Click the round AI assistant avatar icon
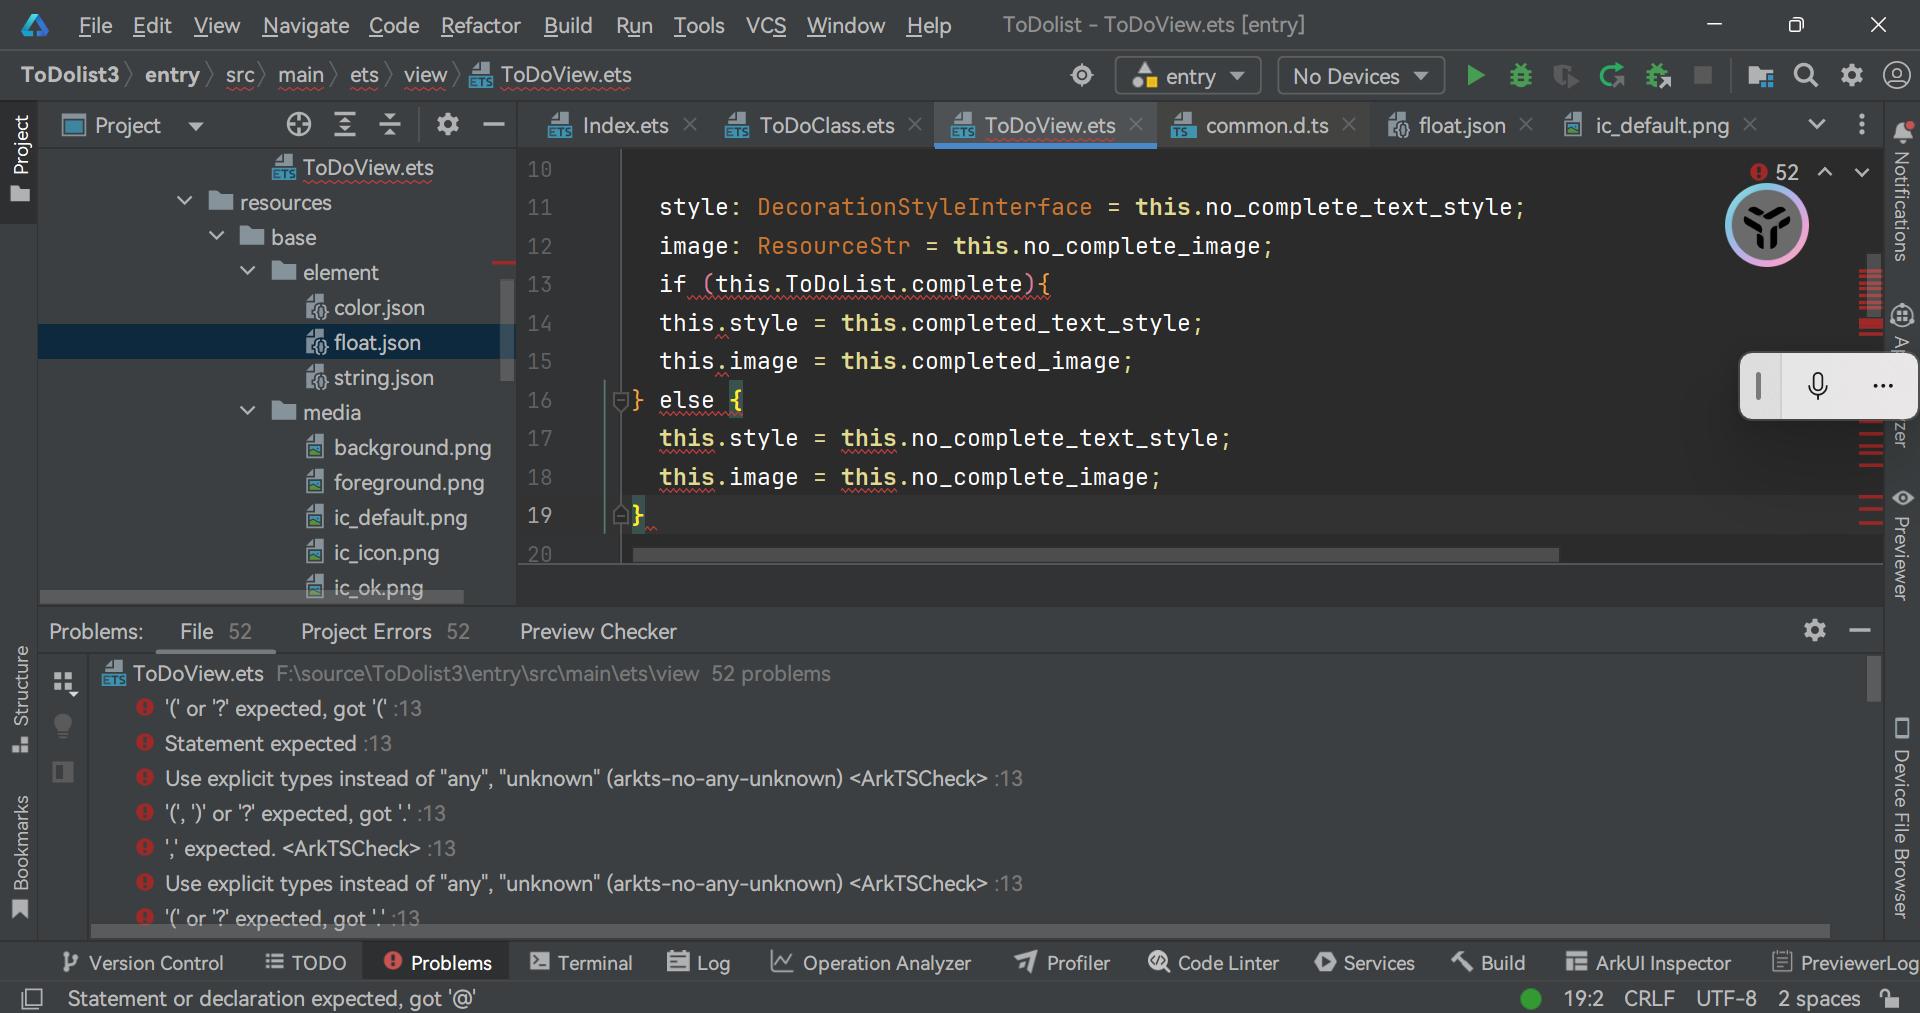1920x1013 pixels. pos(1766,226)
